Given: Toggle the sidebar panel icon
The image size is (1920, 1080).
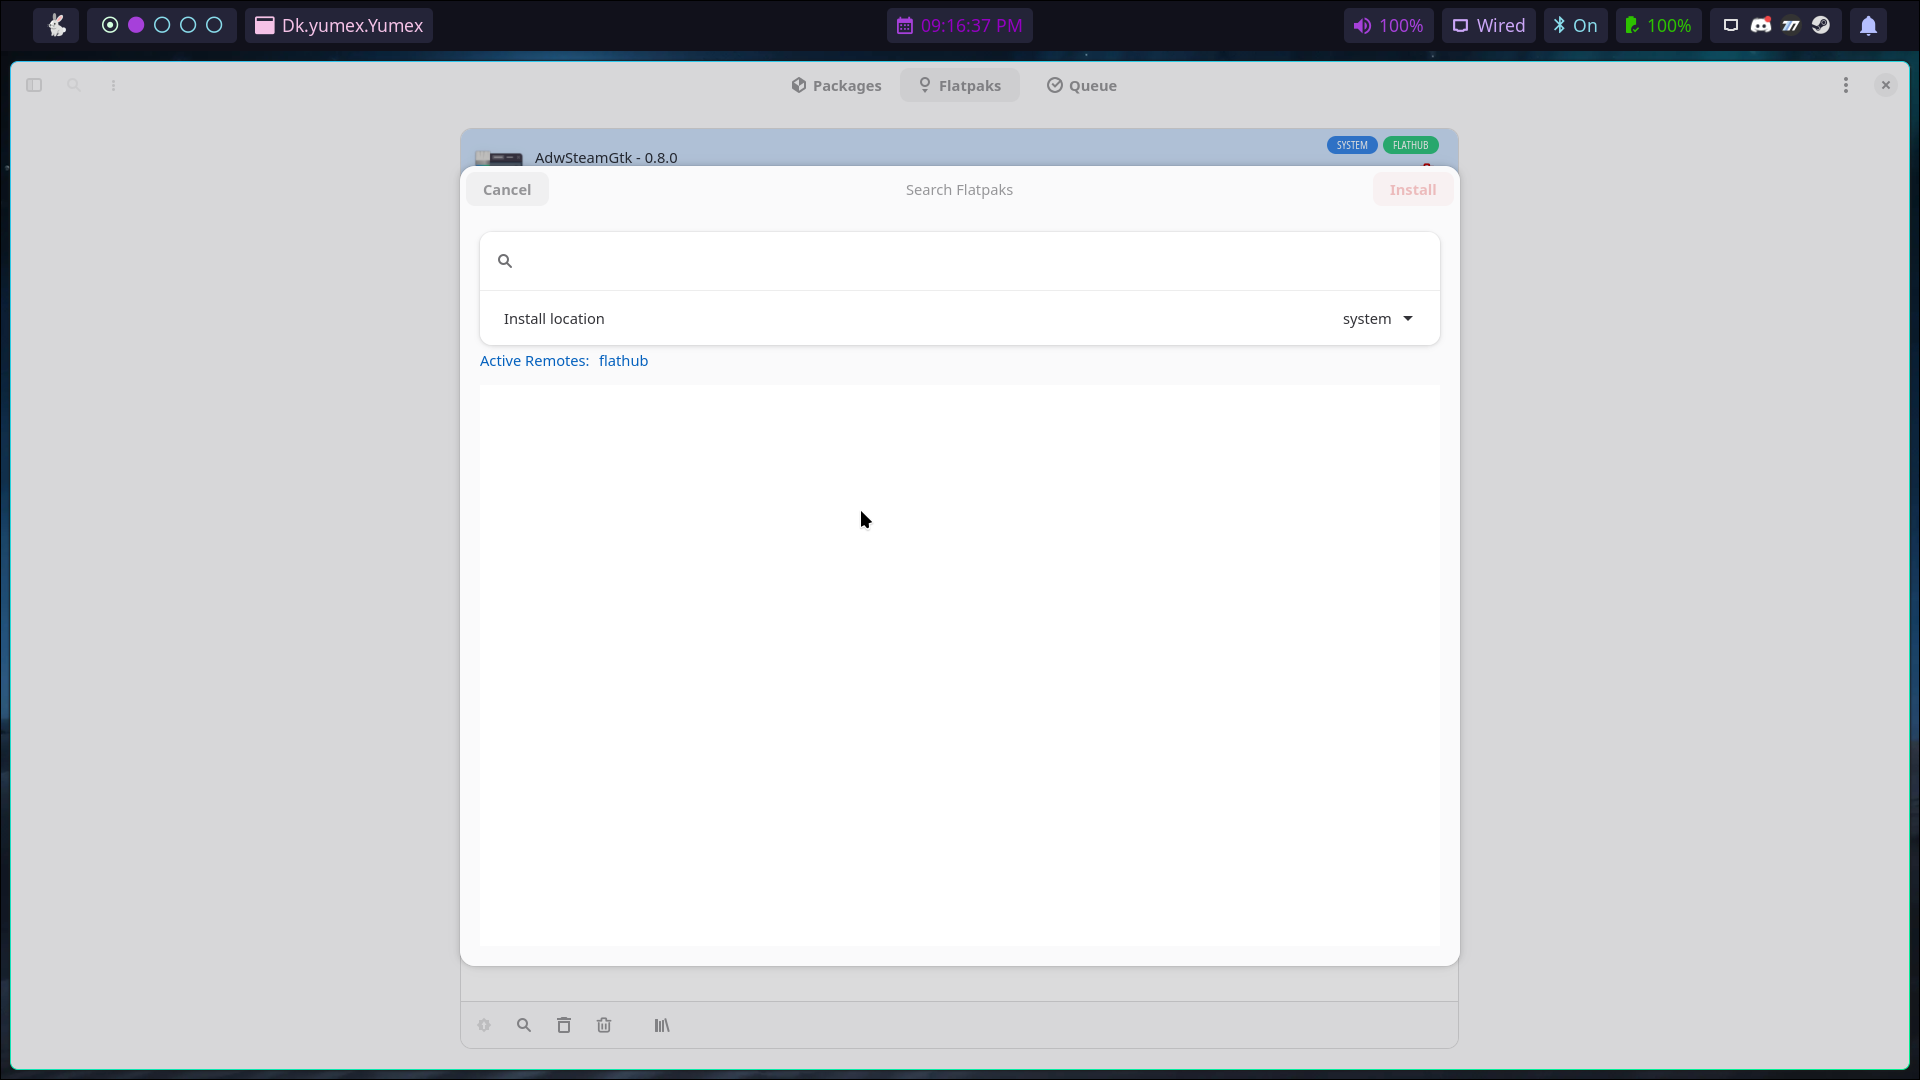Looking at the screenshot, I should pyautogui.click(x=34, y=86).
